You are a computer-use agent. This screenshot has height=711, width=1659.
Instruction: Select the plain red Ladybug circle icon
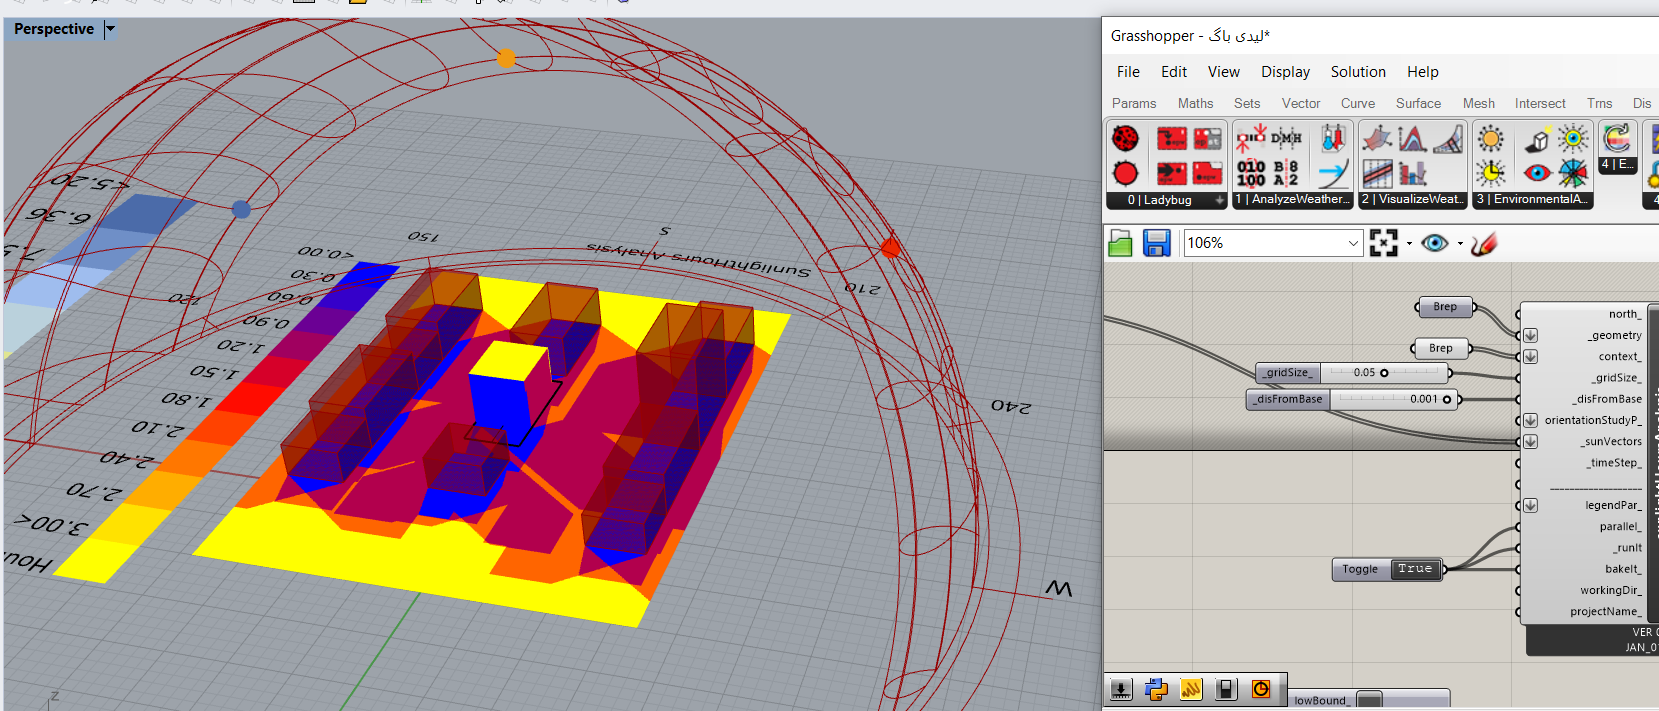pos(1126,173)
